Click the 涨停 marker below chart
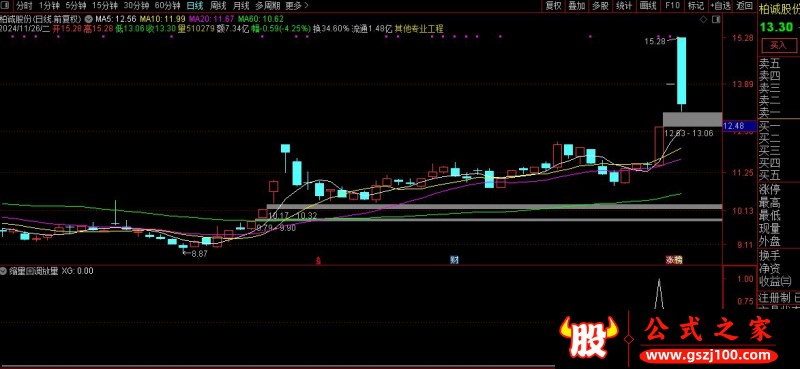The image size is (800, 369). pos(673,260)
